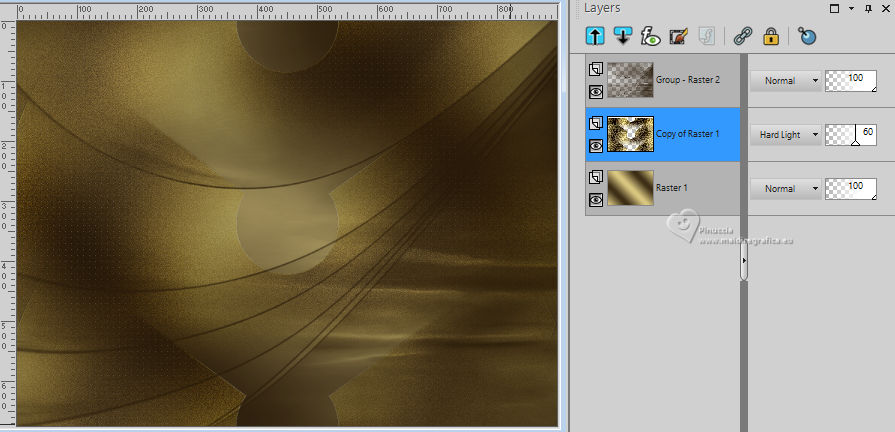Image resolution: width=895 pixels, height=432 pixels.
Task: Open the Layer Effects fx icon
Action: (x=650, y=36)
